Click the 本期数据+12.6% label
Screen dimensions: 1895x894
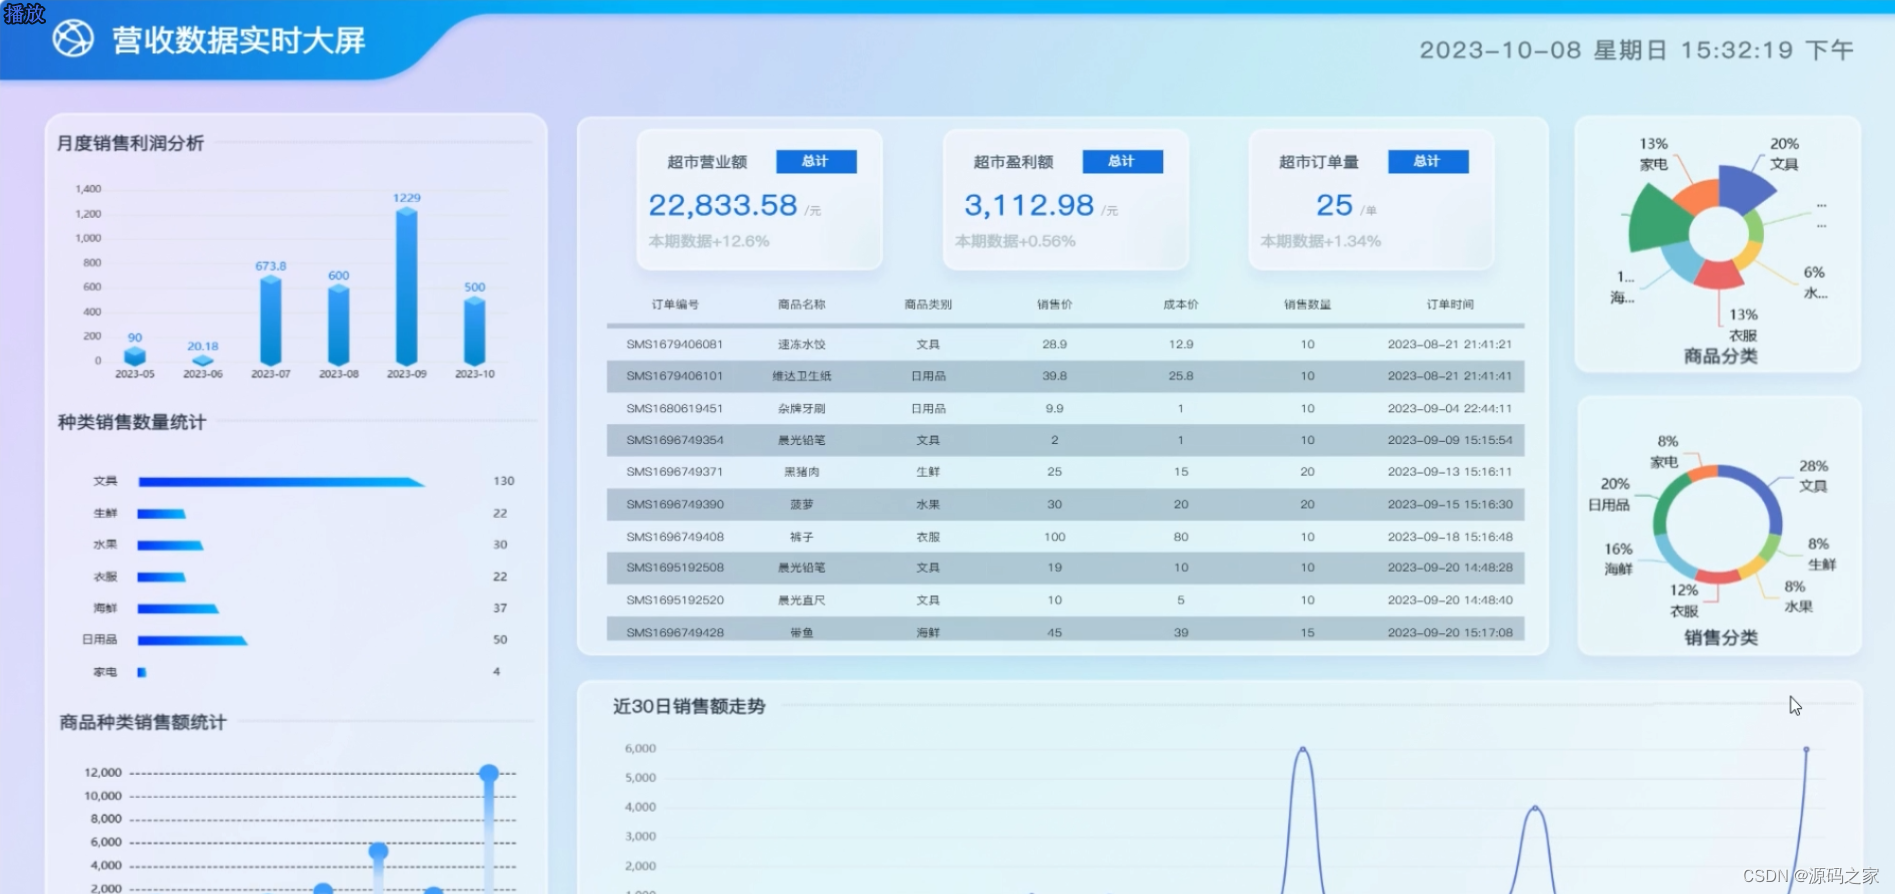pyautogui.click(x=709, y=241)
